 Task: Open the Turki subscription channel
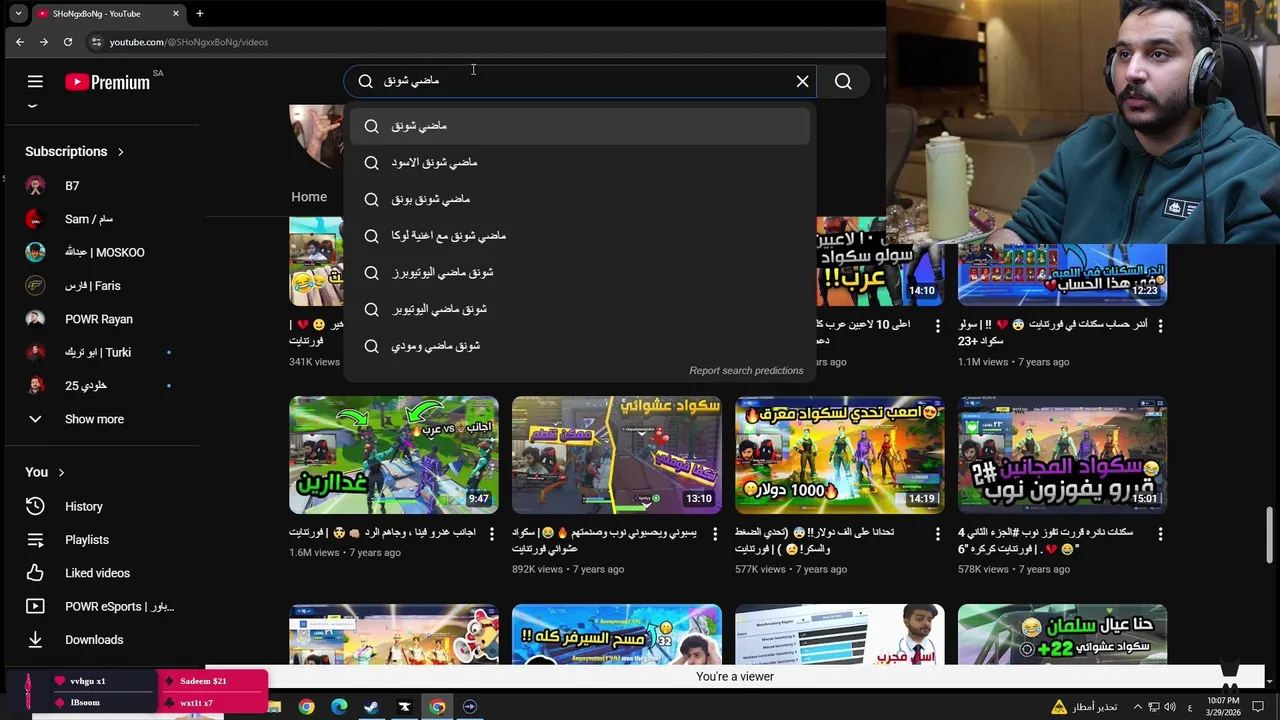click(100, 352)
